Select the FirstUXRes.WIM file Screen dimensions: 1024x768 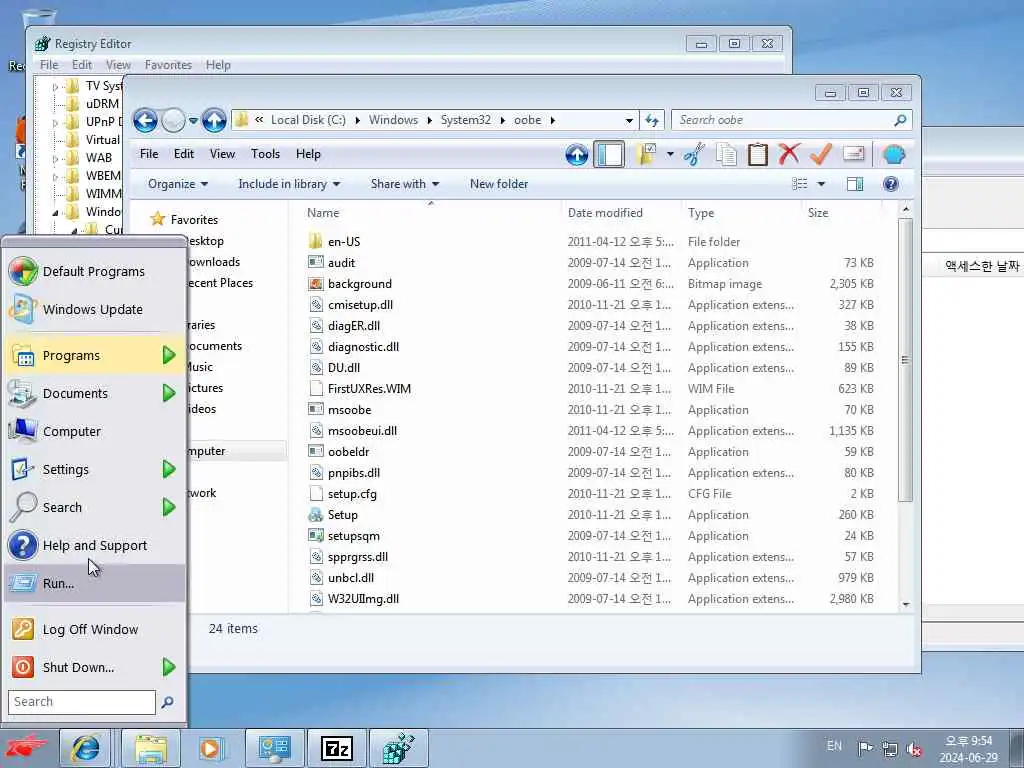tap(369, 389)
